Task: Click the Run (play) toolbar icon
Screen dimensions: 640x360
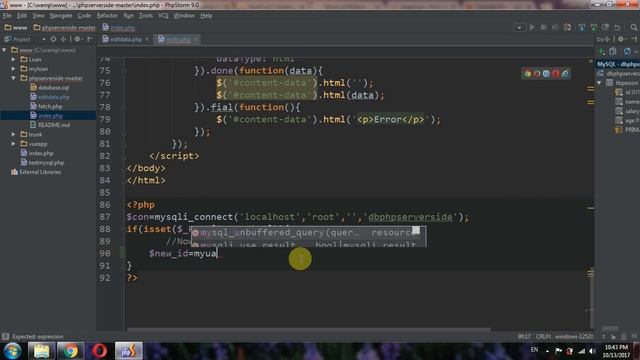Action: click(532, 27)
